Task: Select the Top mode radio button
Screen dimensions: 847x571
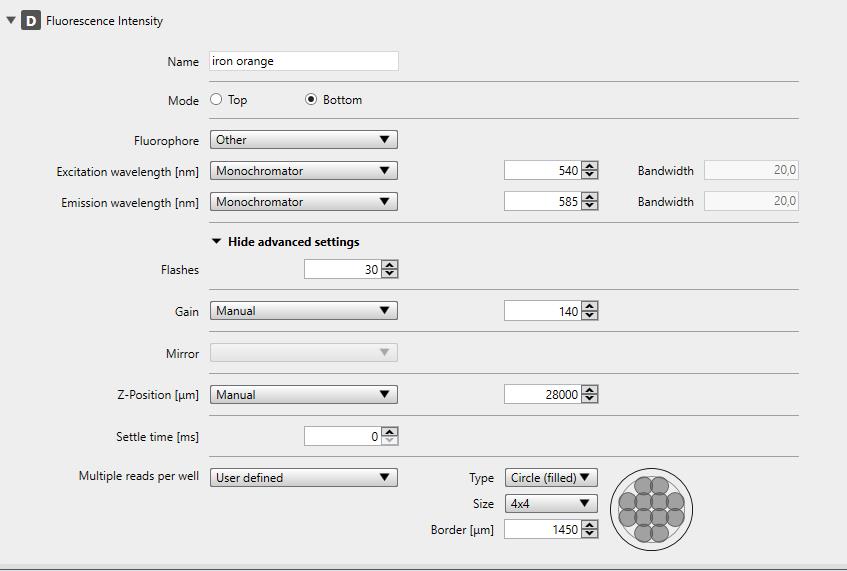Action: click(x=216, y=99)
